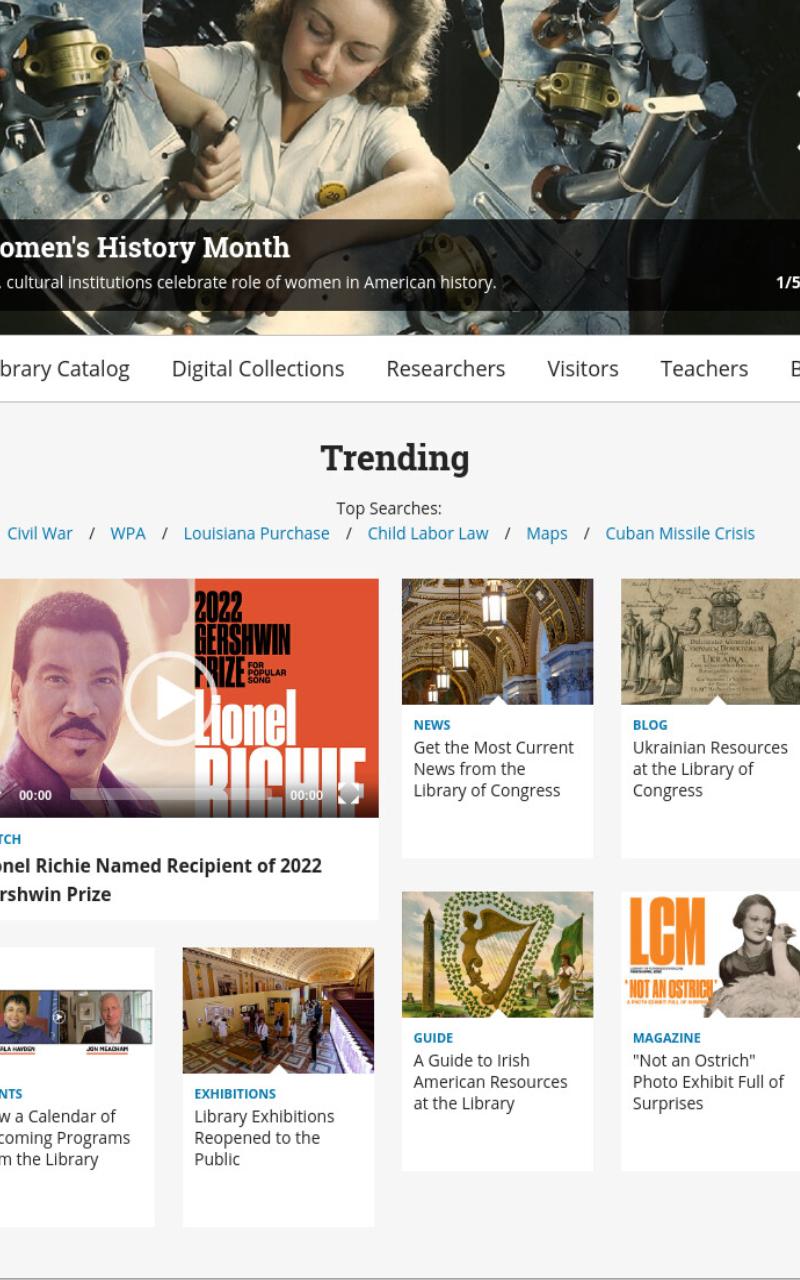Viewport: 800px width, 1280px height.
Task: Search the top term Louisiana Purchase
Action: [x=256, y=533]
